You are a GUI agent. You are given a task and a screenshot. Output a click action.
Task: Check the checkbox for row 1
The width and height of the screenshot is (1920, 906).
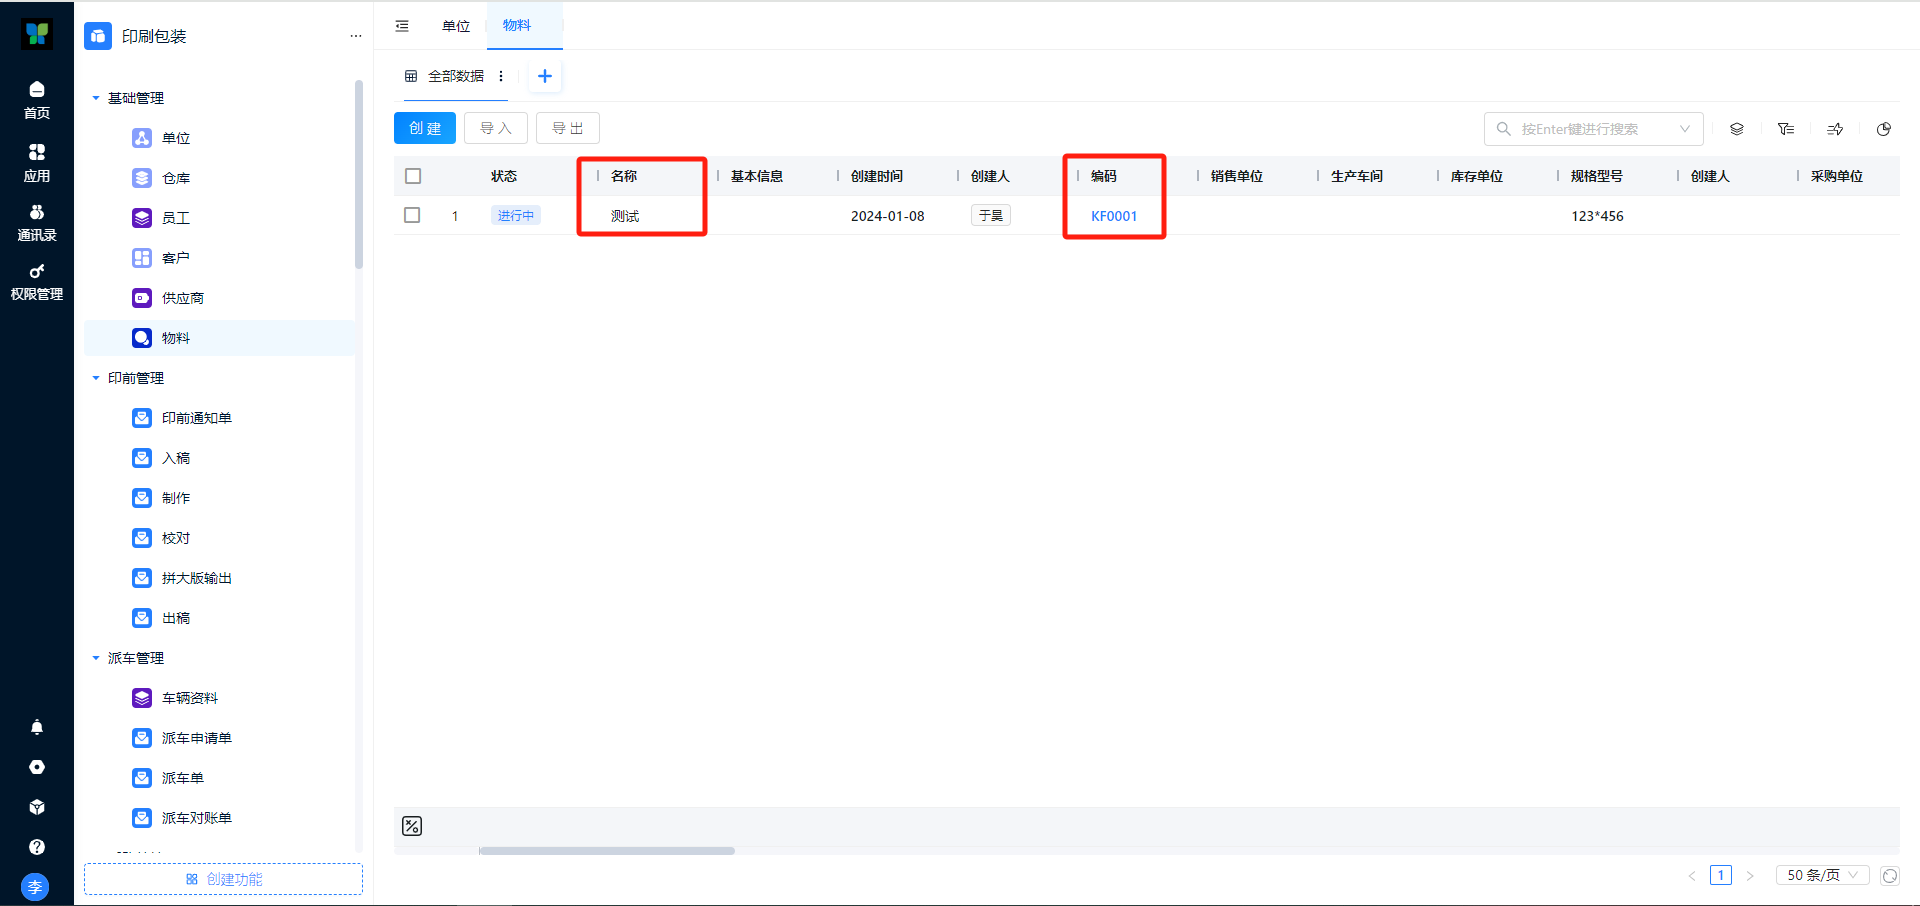tap(412, 215)
